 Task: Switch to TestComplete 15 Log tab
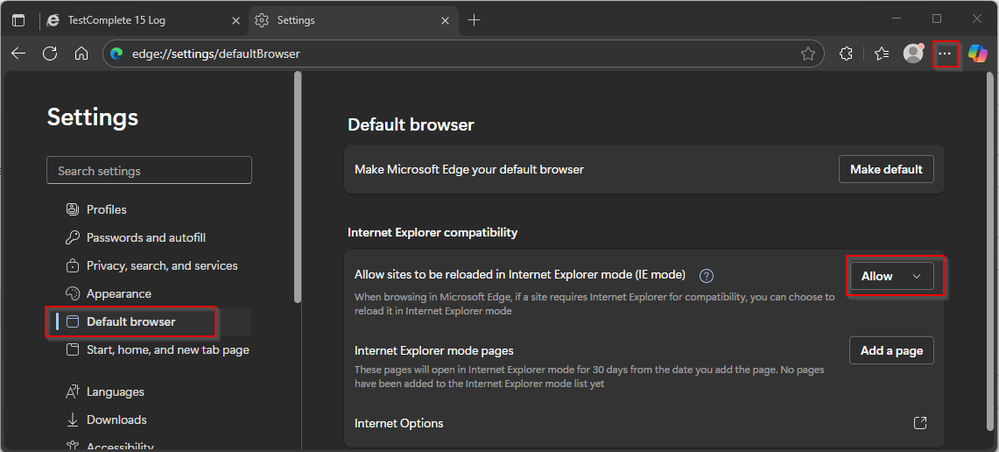[140, 20]
